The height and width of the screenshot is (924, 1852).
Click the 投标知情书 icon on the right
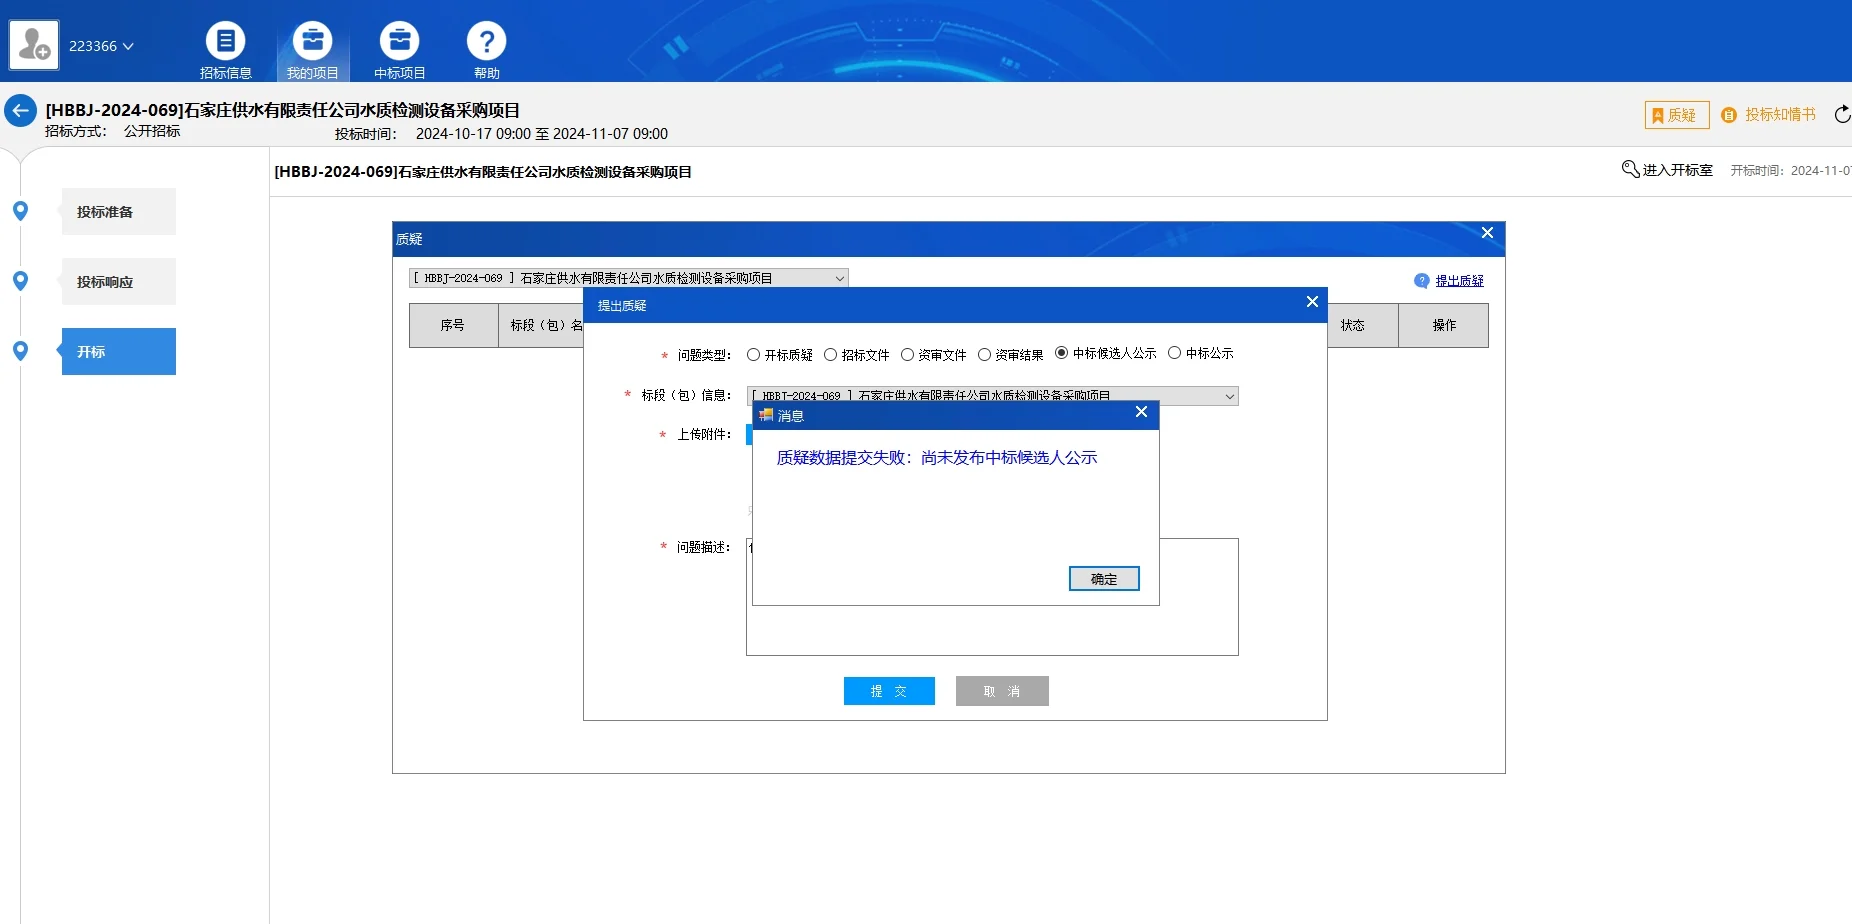pyautogui.click(x=1768, y=115)
